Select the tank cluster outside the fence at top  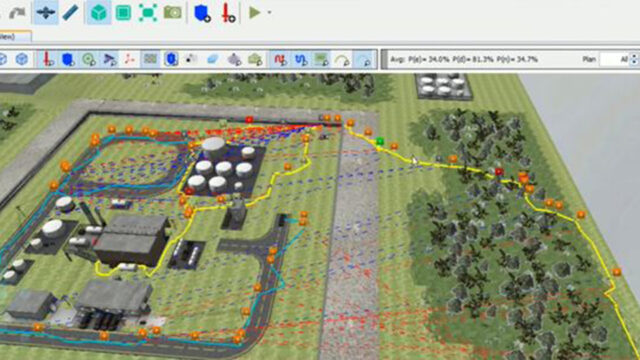[443, 85]
